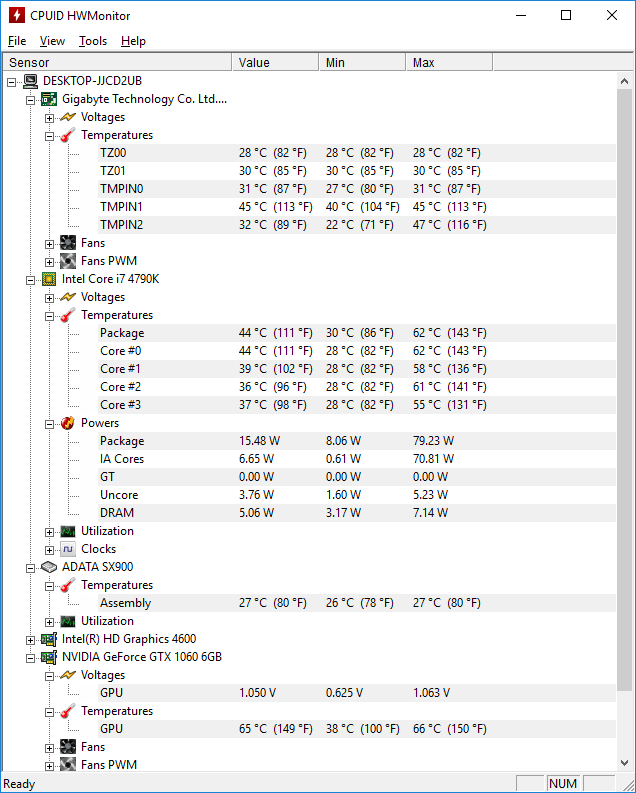Click the NVIDIA GeForce GTX 1060 card icon

pos(49,657)
